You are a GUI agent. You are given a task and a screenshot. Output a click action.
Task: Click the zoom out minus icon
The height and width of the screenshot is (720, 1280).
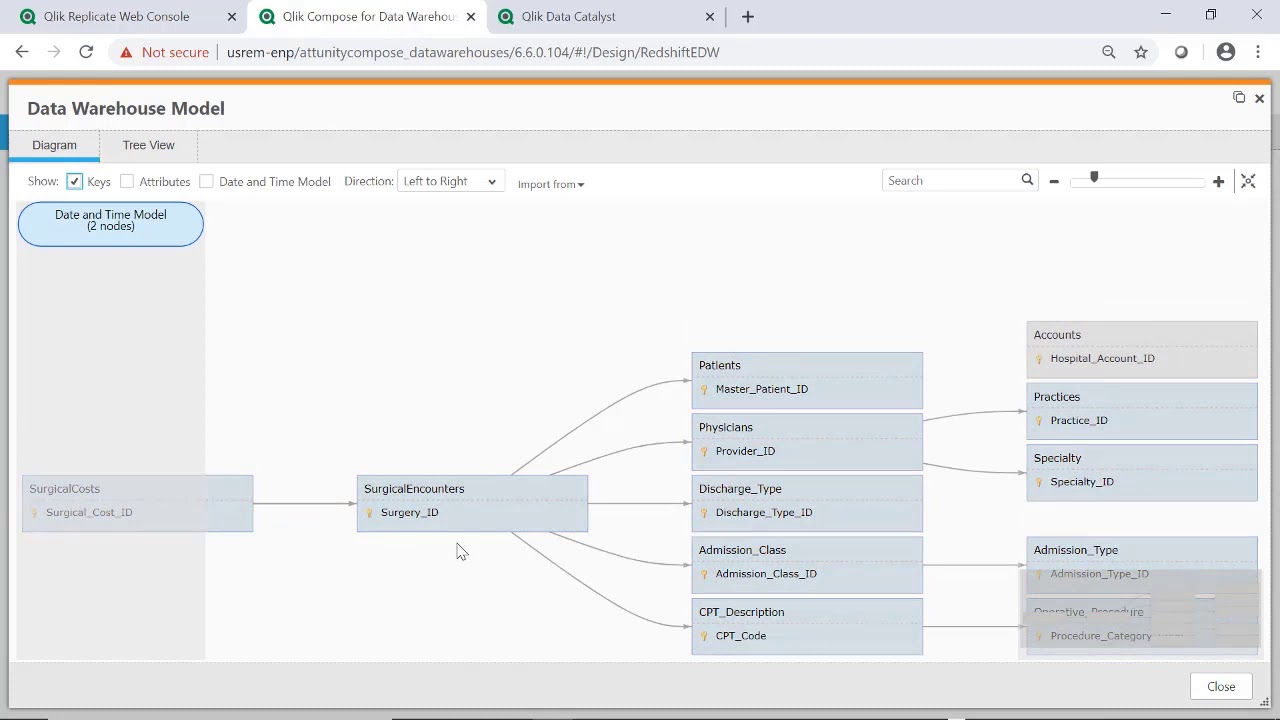click(1054, 181)
